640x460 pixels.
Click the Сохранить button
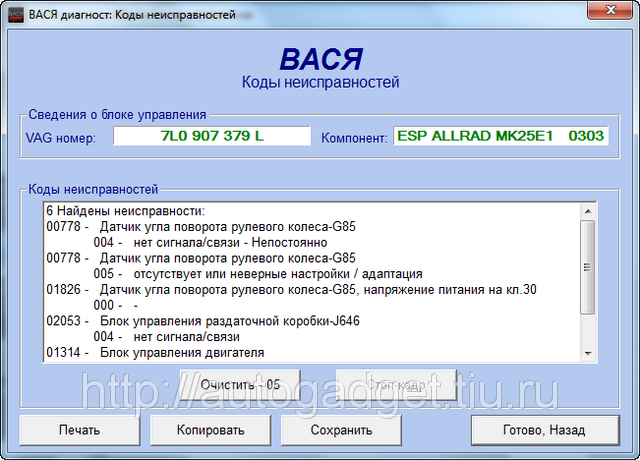click(341, 430)
